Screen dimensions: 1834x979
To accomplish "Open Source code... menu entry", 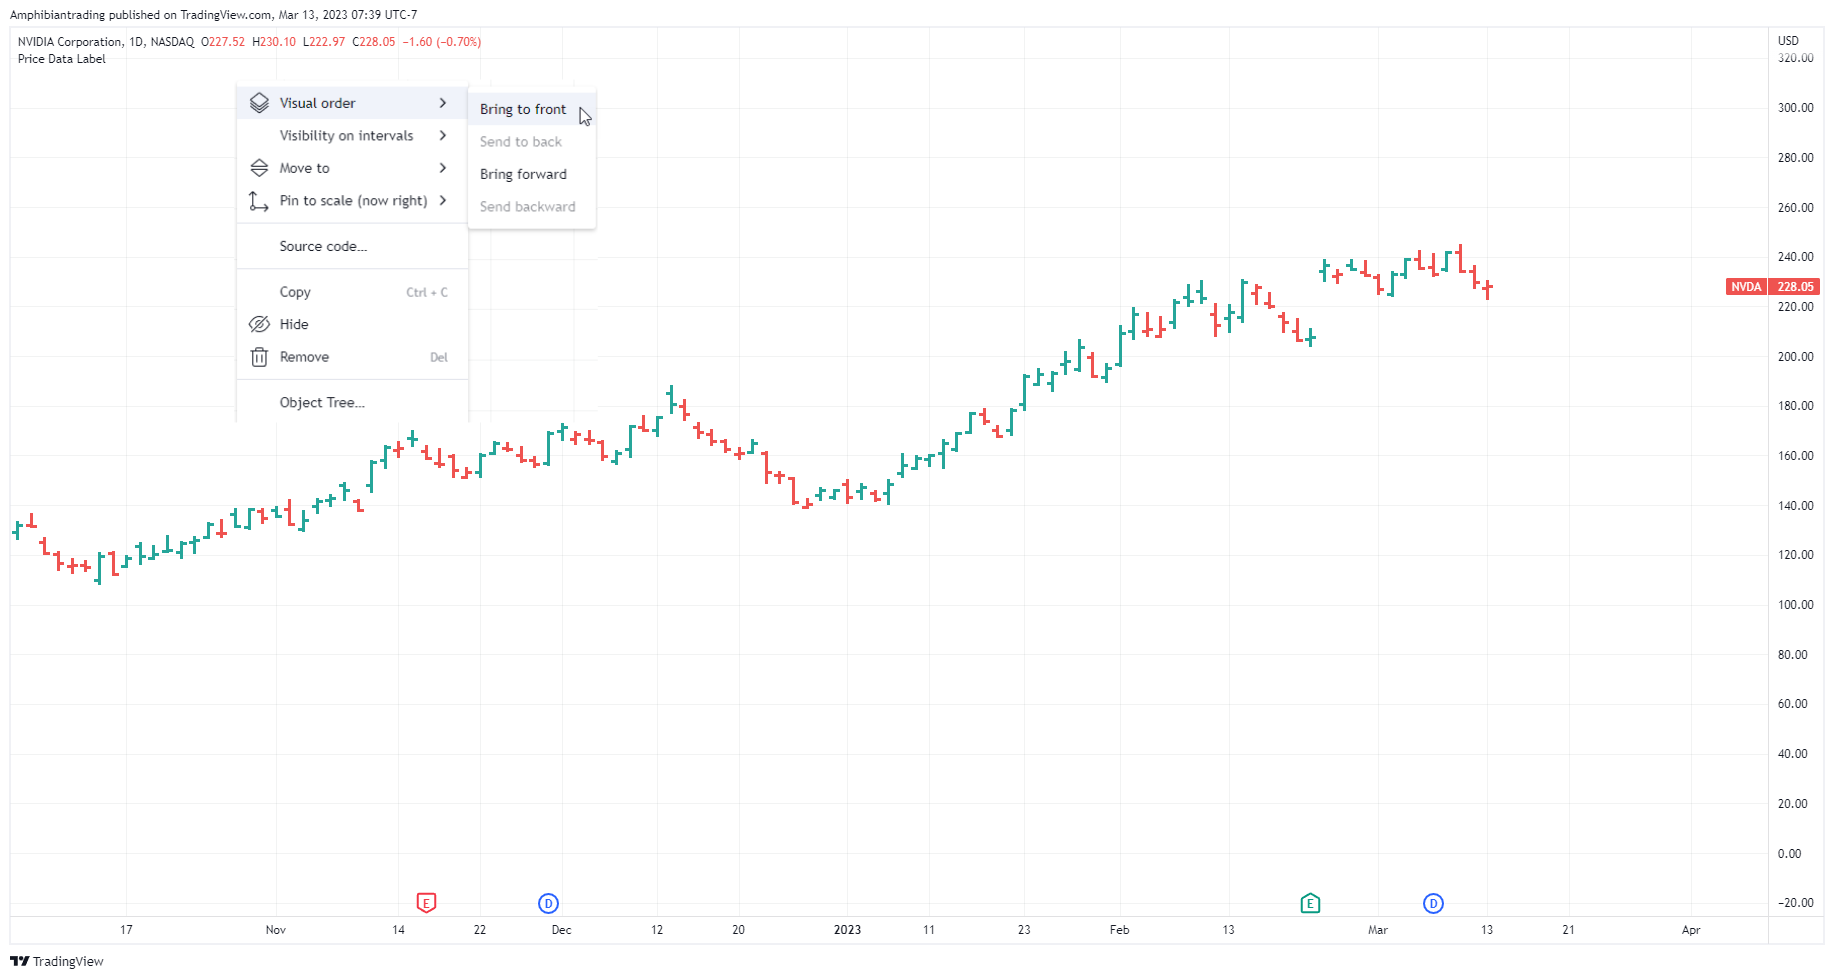I will [352, 246].
